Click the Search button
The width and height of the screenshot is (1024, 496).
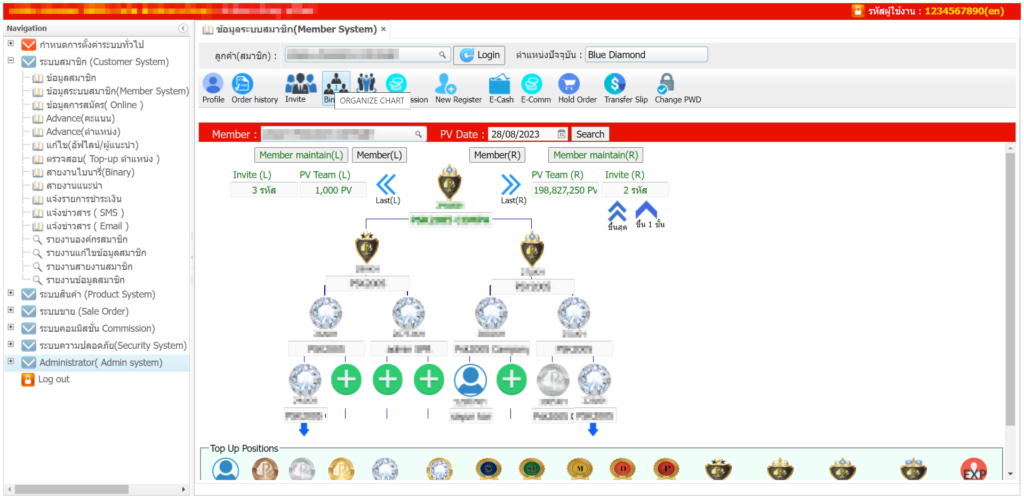pos(590,134)
